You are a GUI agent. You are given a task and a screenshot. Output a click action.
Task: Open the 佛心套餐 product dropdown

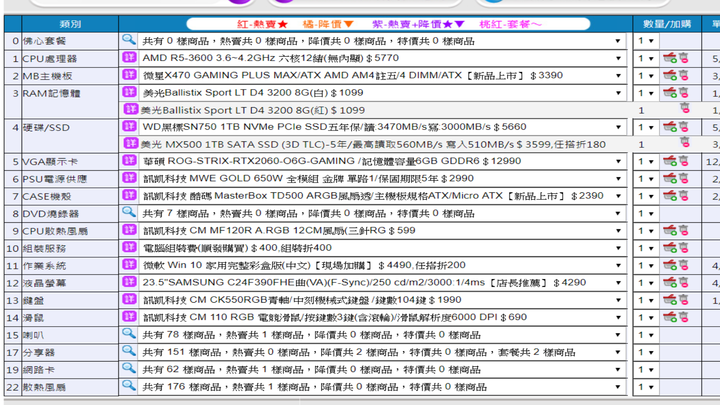[382, 41]
